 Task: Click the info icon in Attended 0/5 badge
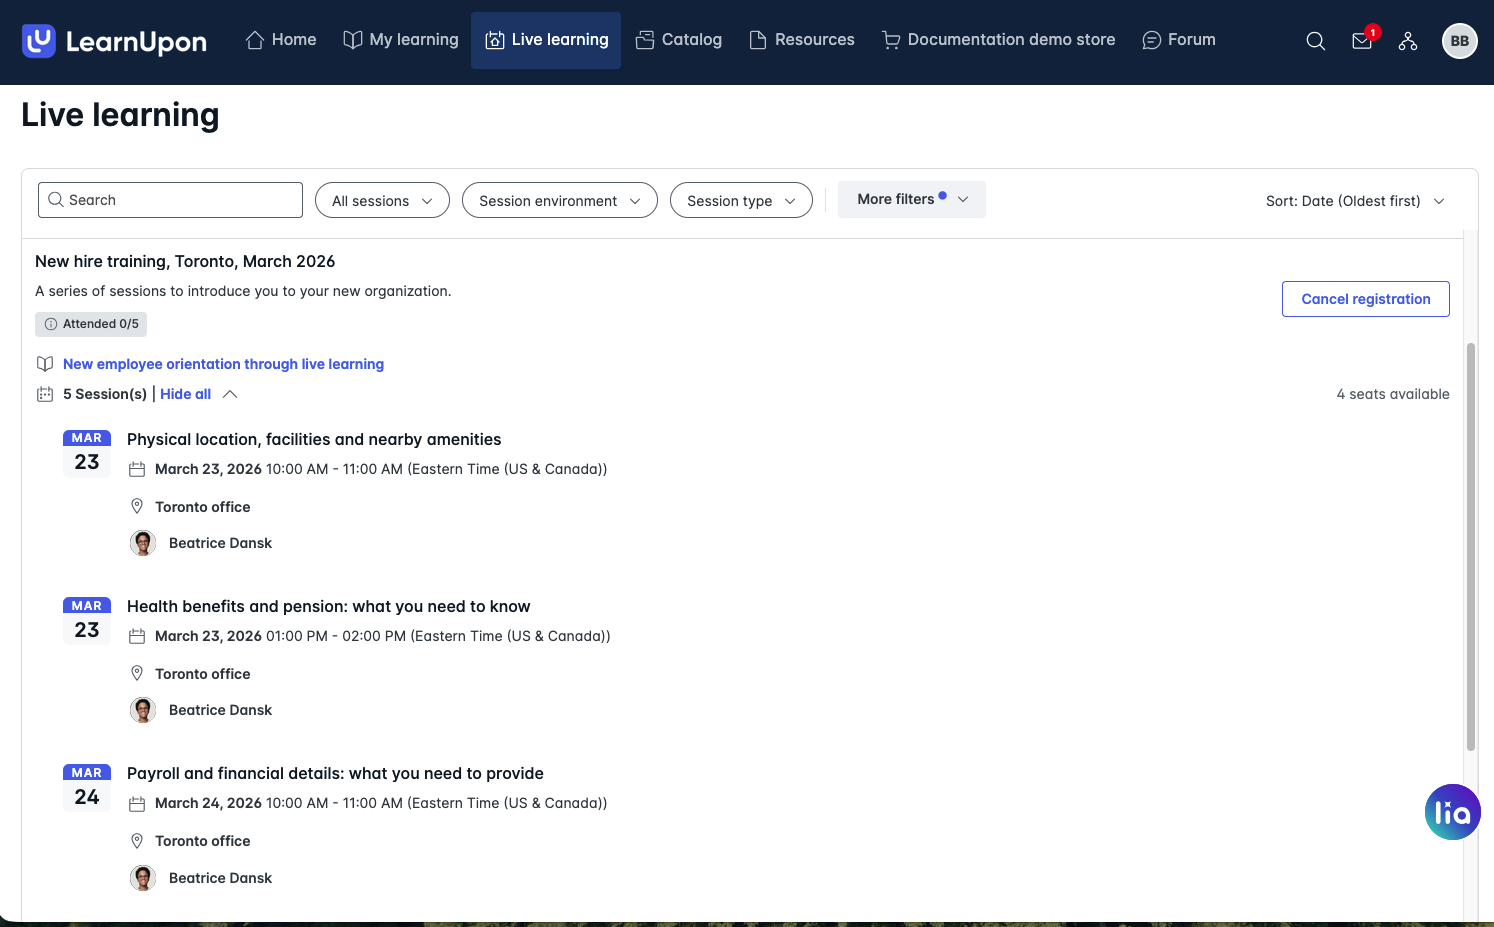51,324
